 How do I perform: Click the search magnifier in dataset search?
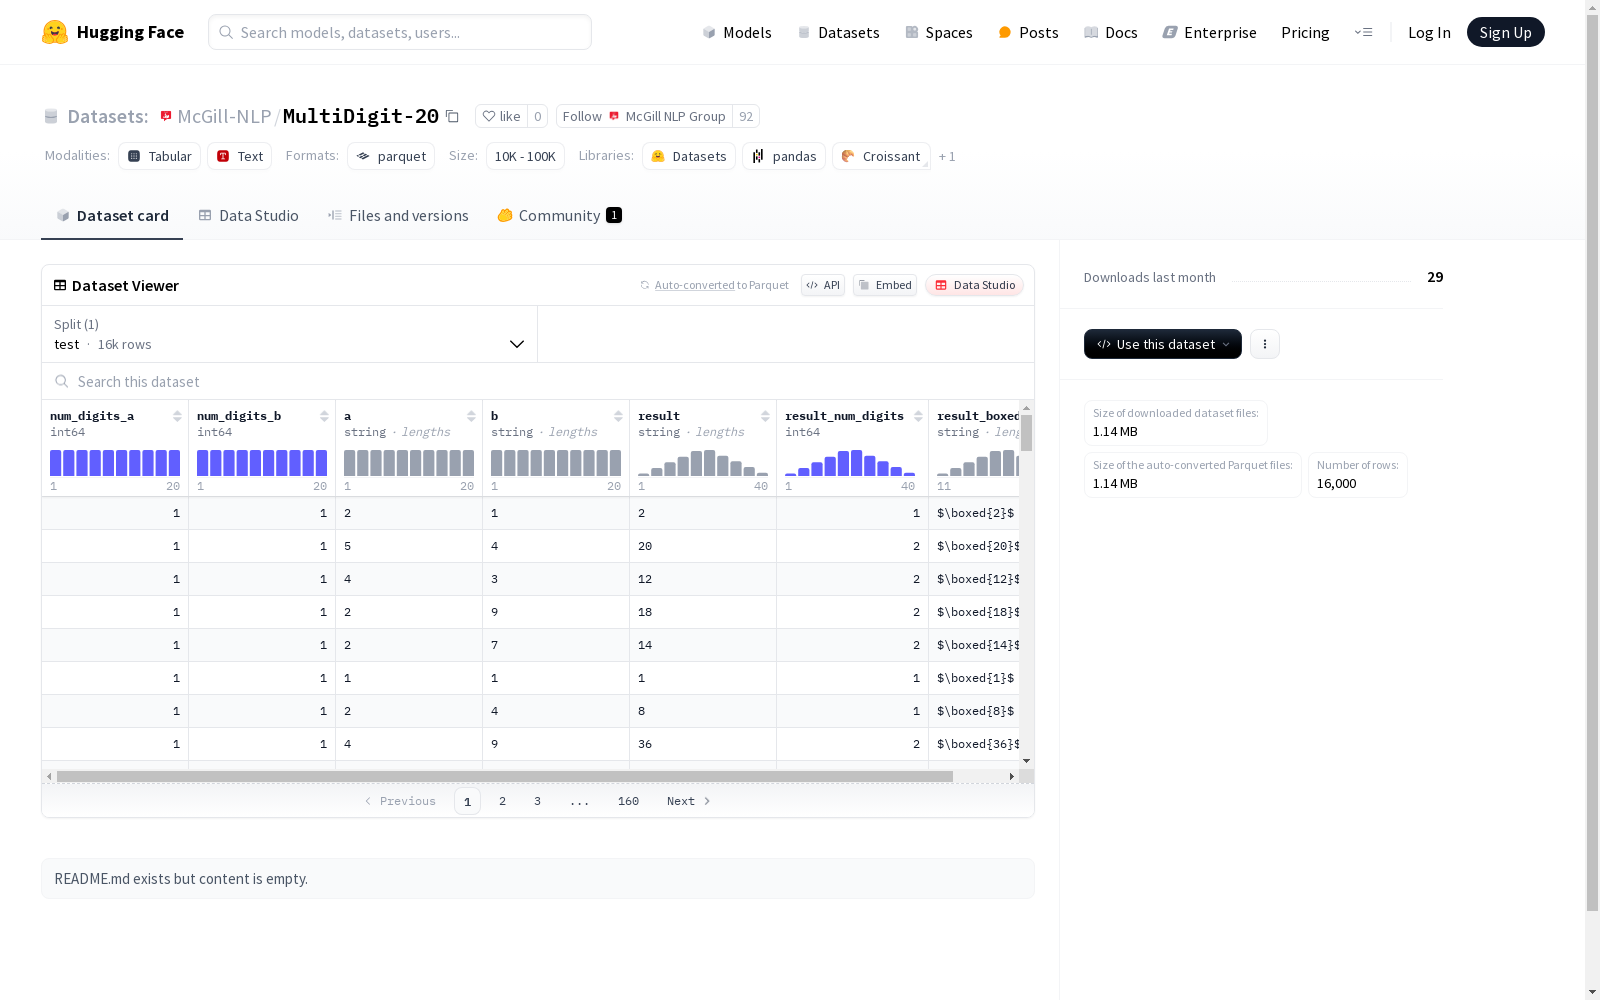point(62,381)
